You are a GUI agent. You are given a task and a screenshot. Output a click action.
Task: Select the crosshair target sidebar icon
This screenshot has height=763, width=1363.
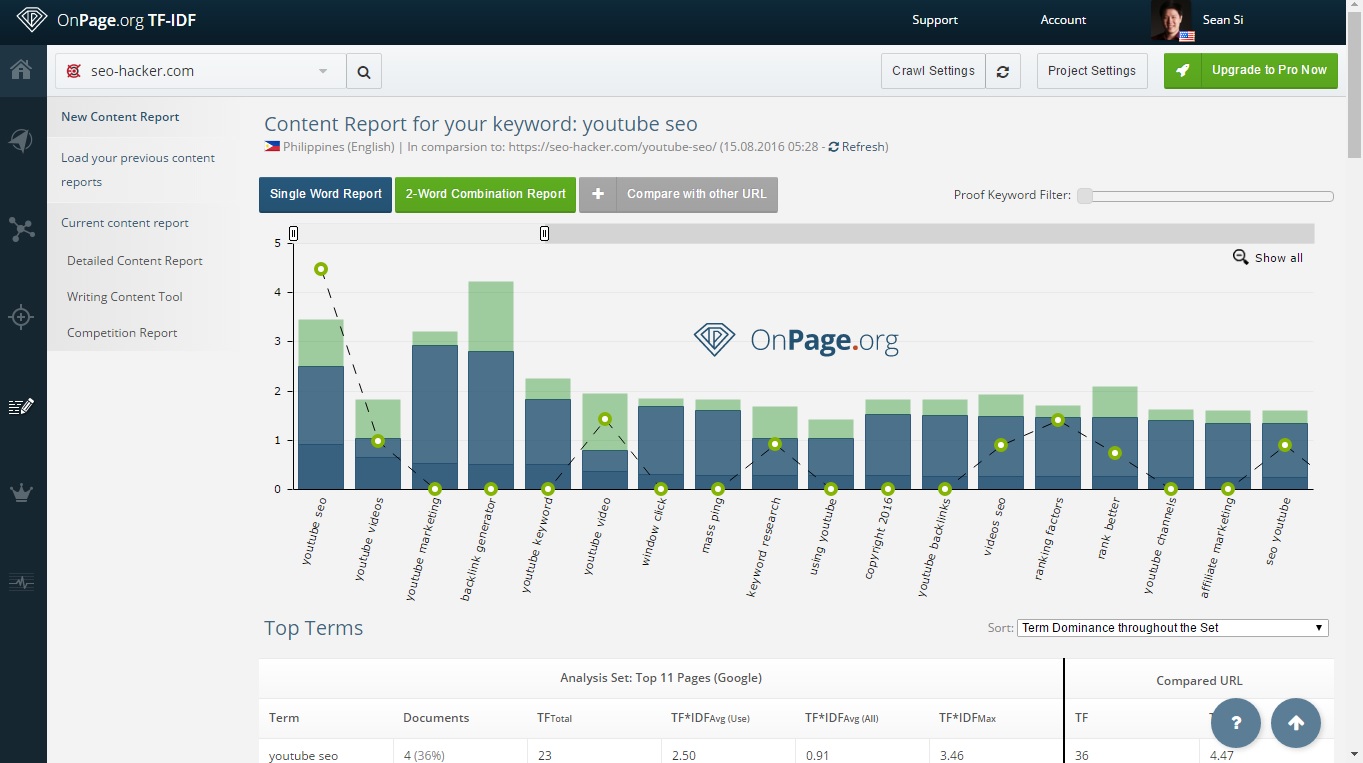21,318
